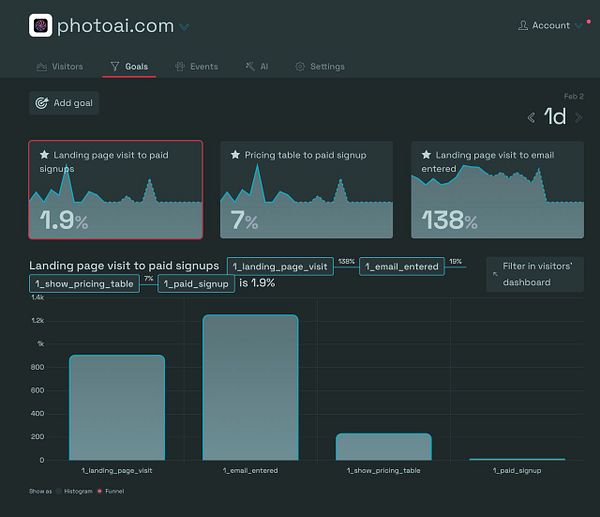Expand the photoai.com site dropdown chevron
This screenshot has height=517, width=600.
coord(184,27)
